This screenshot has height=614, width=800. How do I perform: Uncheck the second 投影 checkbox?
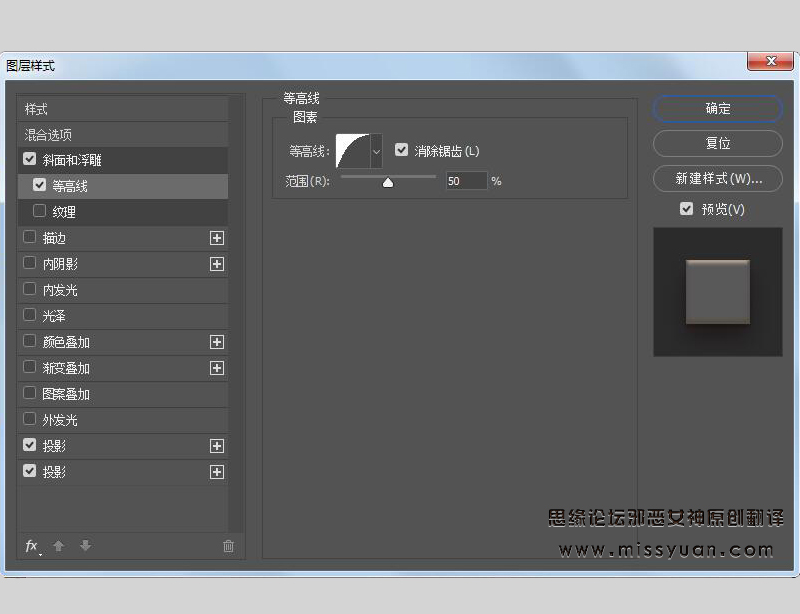[x=30, y=471]
